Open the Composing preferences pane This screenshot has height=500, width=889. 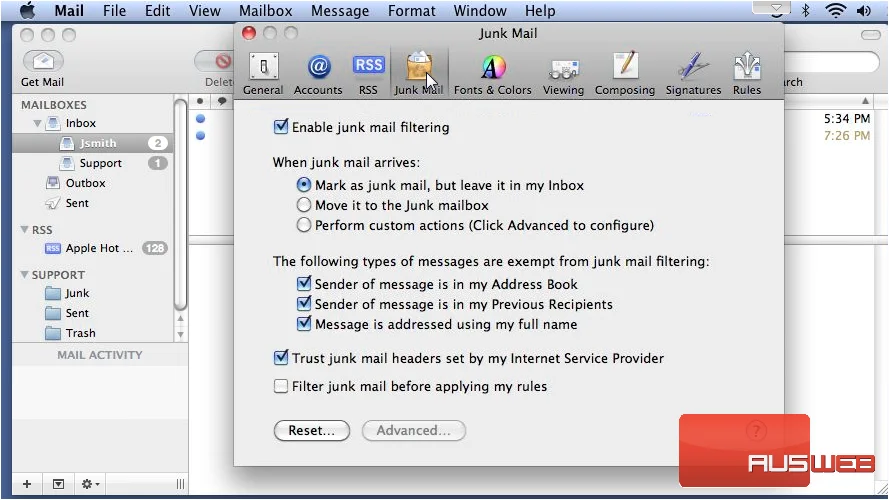[625, 74]
